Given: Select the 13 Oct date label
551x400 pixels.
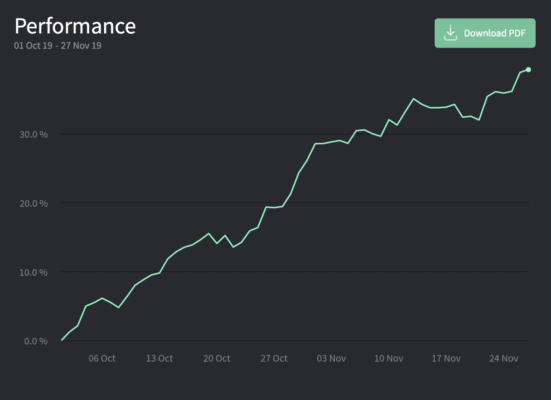Looking at the screenshot, I should click(x=159, y=358).
